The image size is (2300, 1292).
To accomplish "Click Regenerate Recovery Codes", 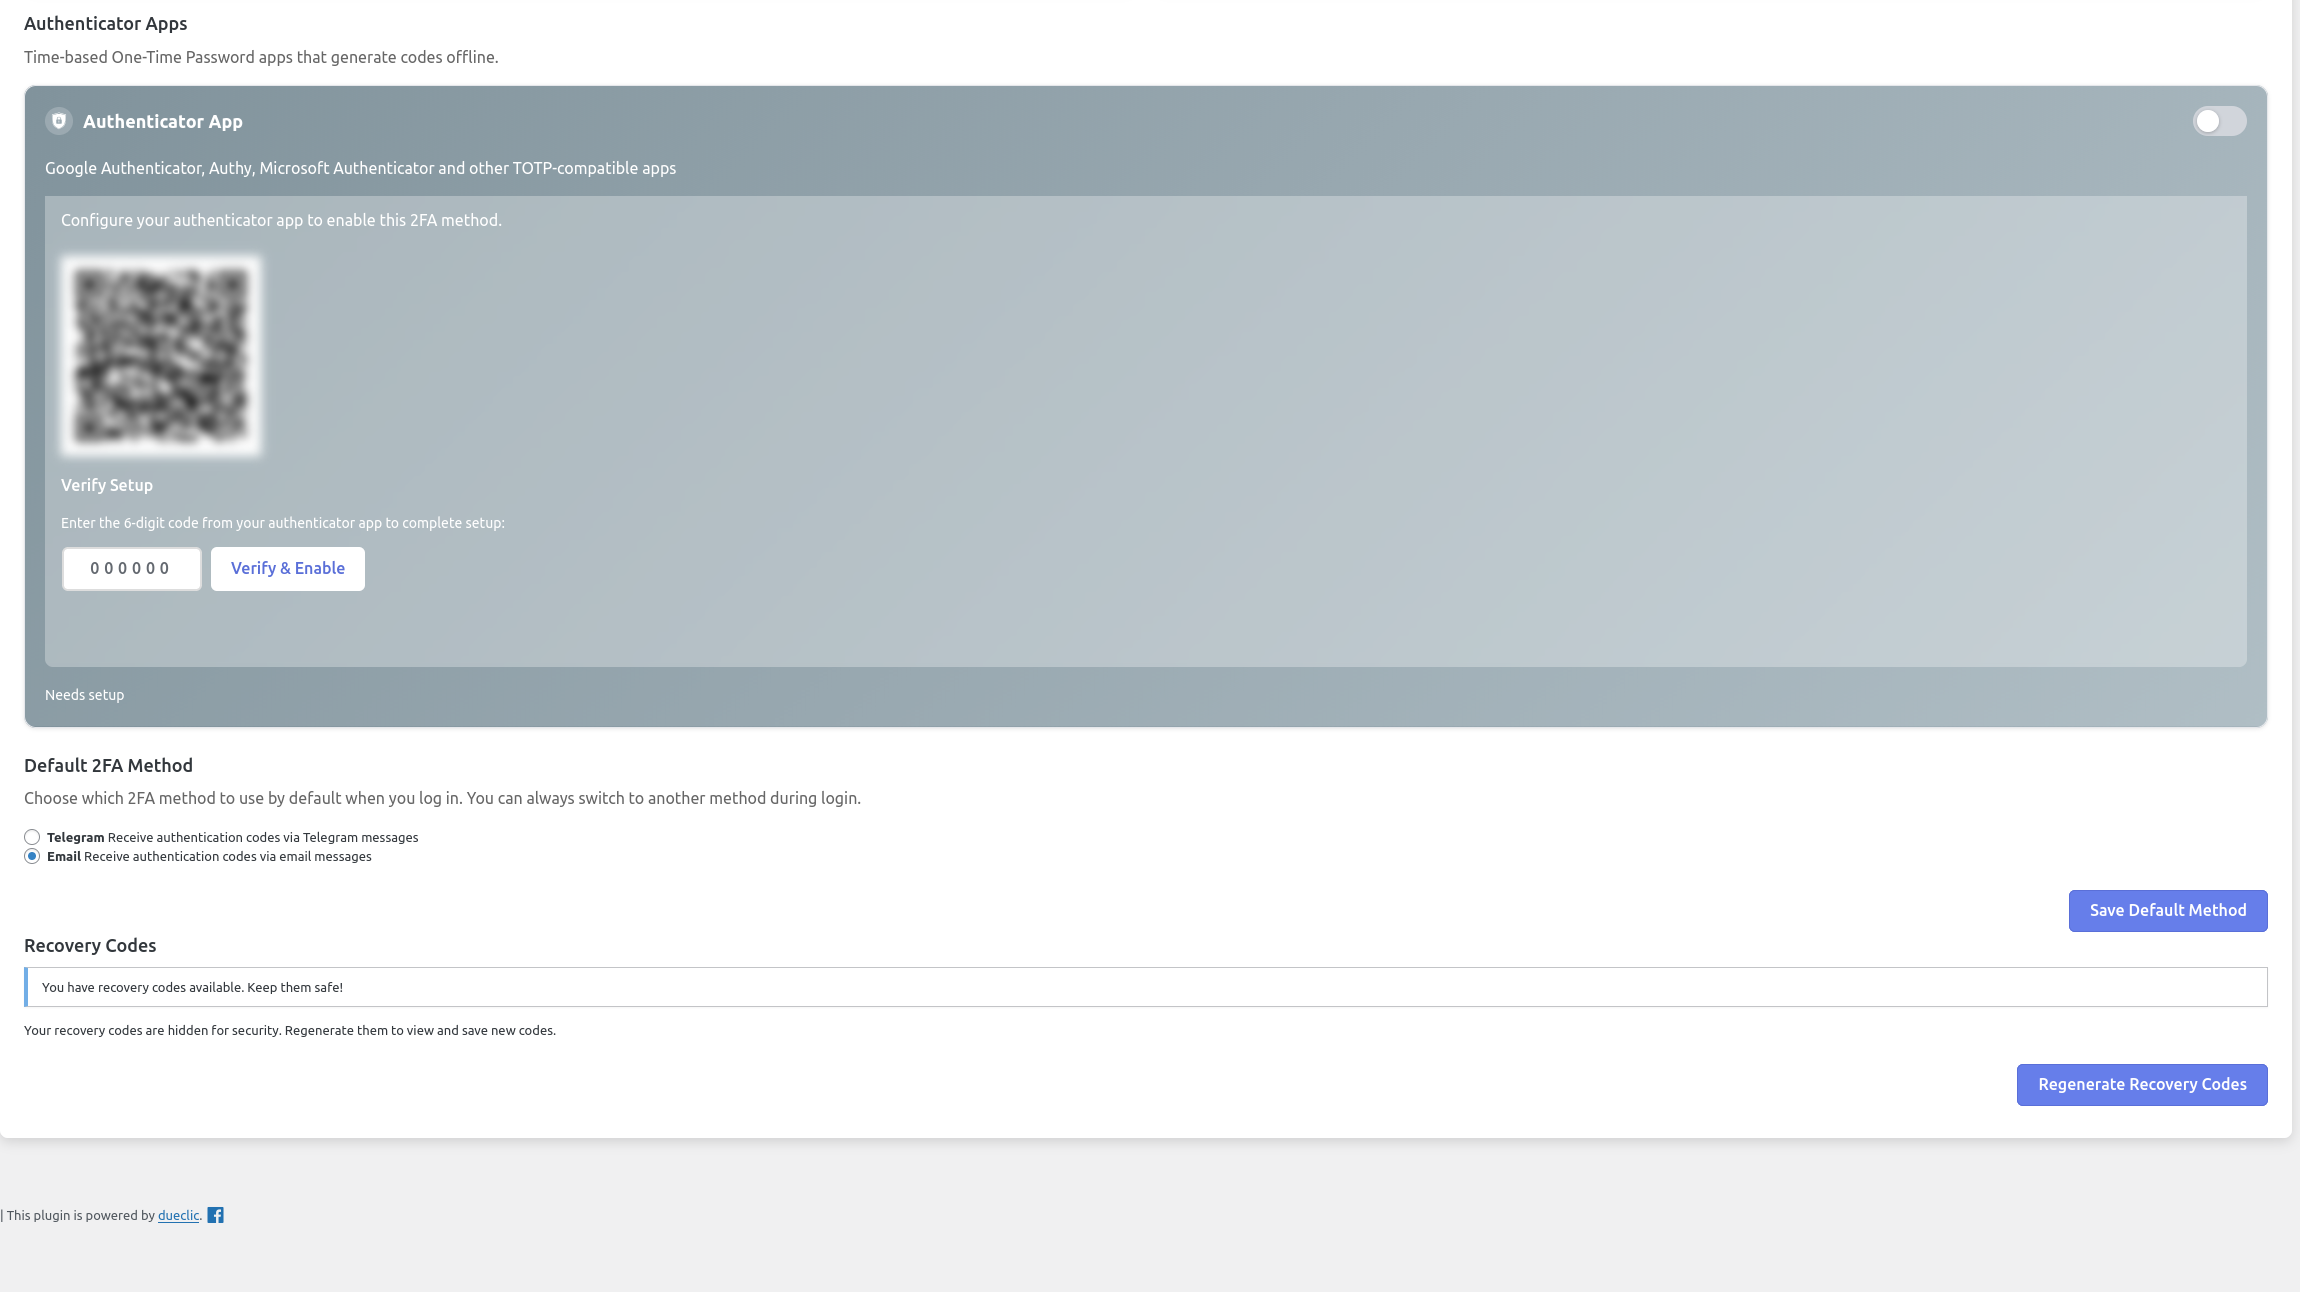I will coord(2142,1084).
